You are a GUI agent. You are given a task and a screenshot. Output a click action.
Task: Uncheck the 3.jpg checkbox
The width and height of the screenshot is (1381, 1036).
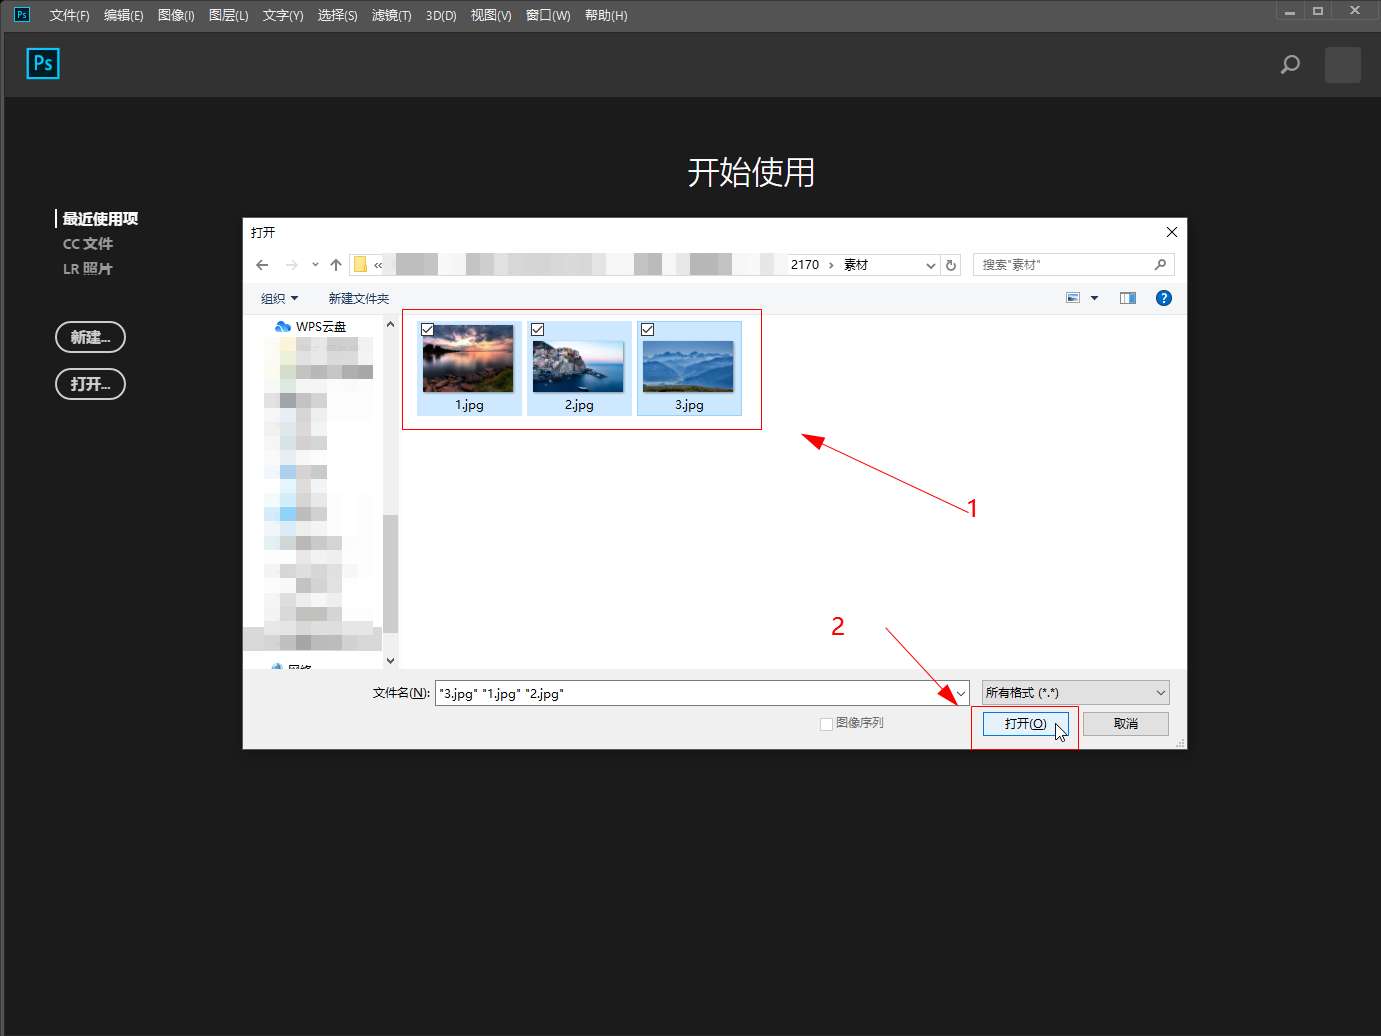647,329
